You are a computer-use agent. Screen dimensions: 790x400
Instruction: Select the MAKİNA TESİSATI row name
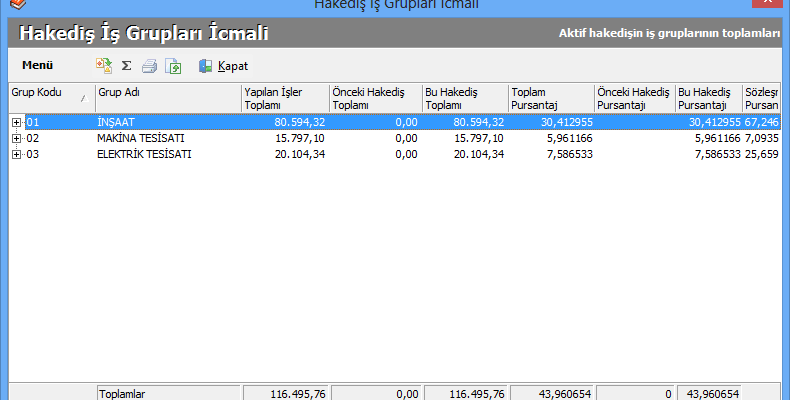pyautogui.click(x=140, y=138)
